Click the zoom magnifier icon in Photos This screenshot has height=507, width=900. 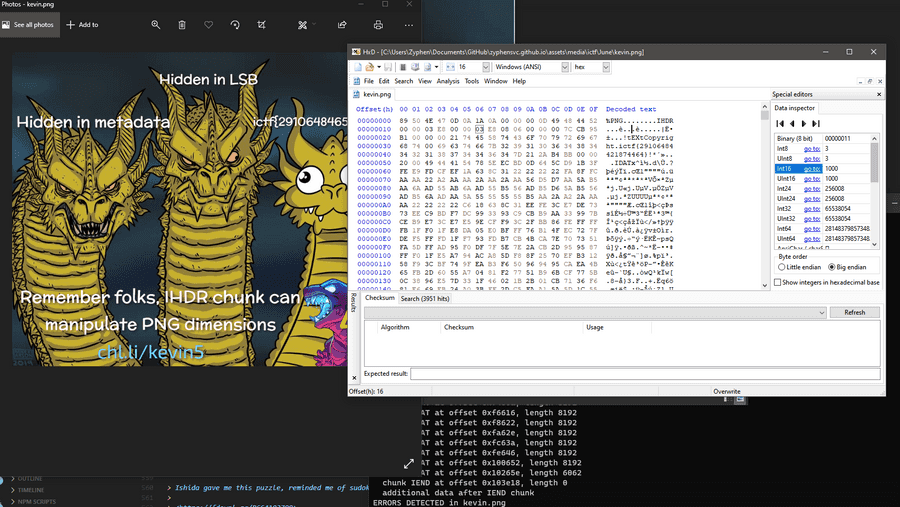[156, 25]
